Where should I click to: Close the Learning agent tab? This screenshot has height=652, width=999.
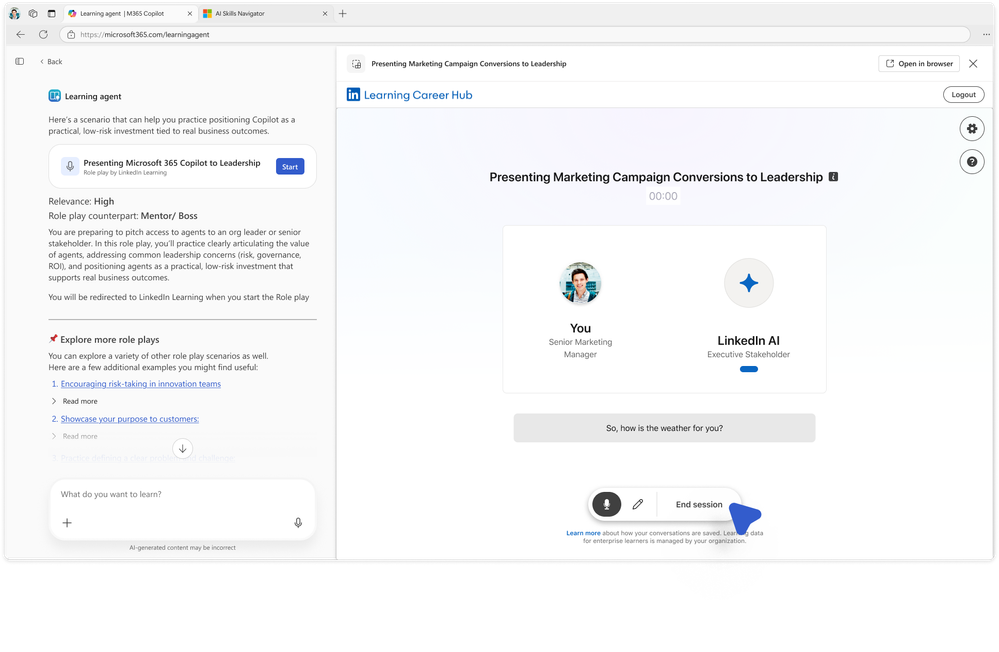(189, 13)
